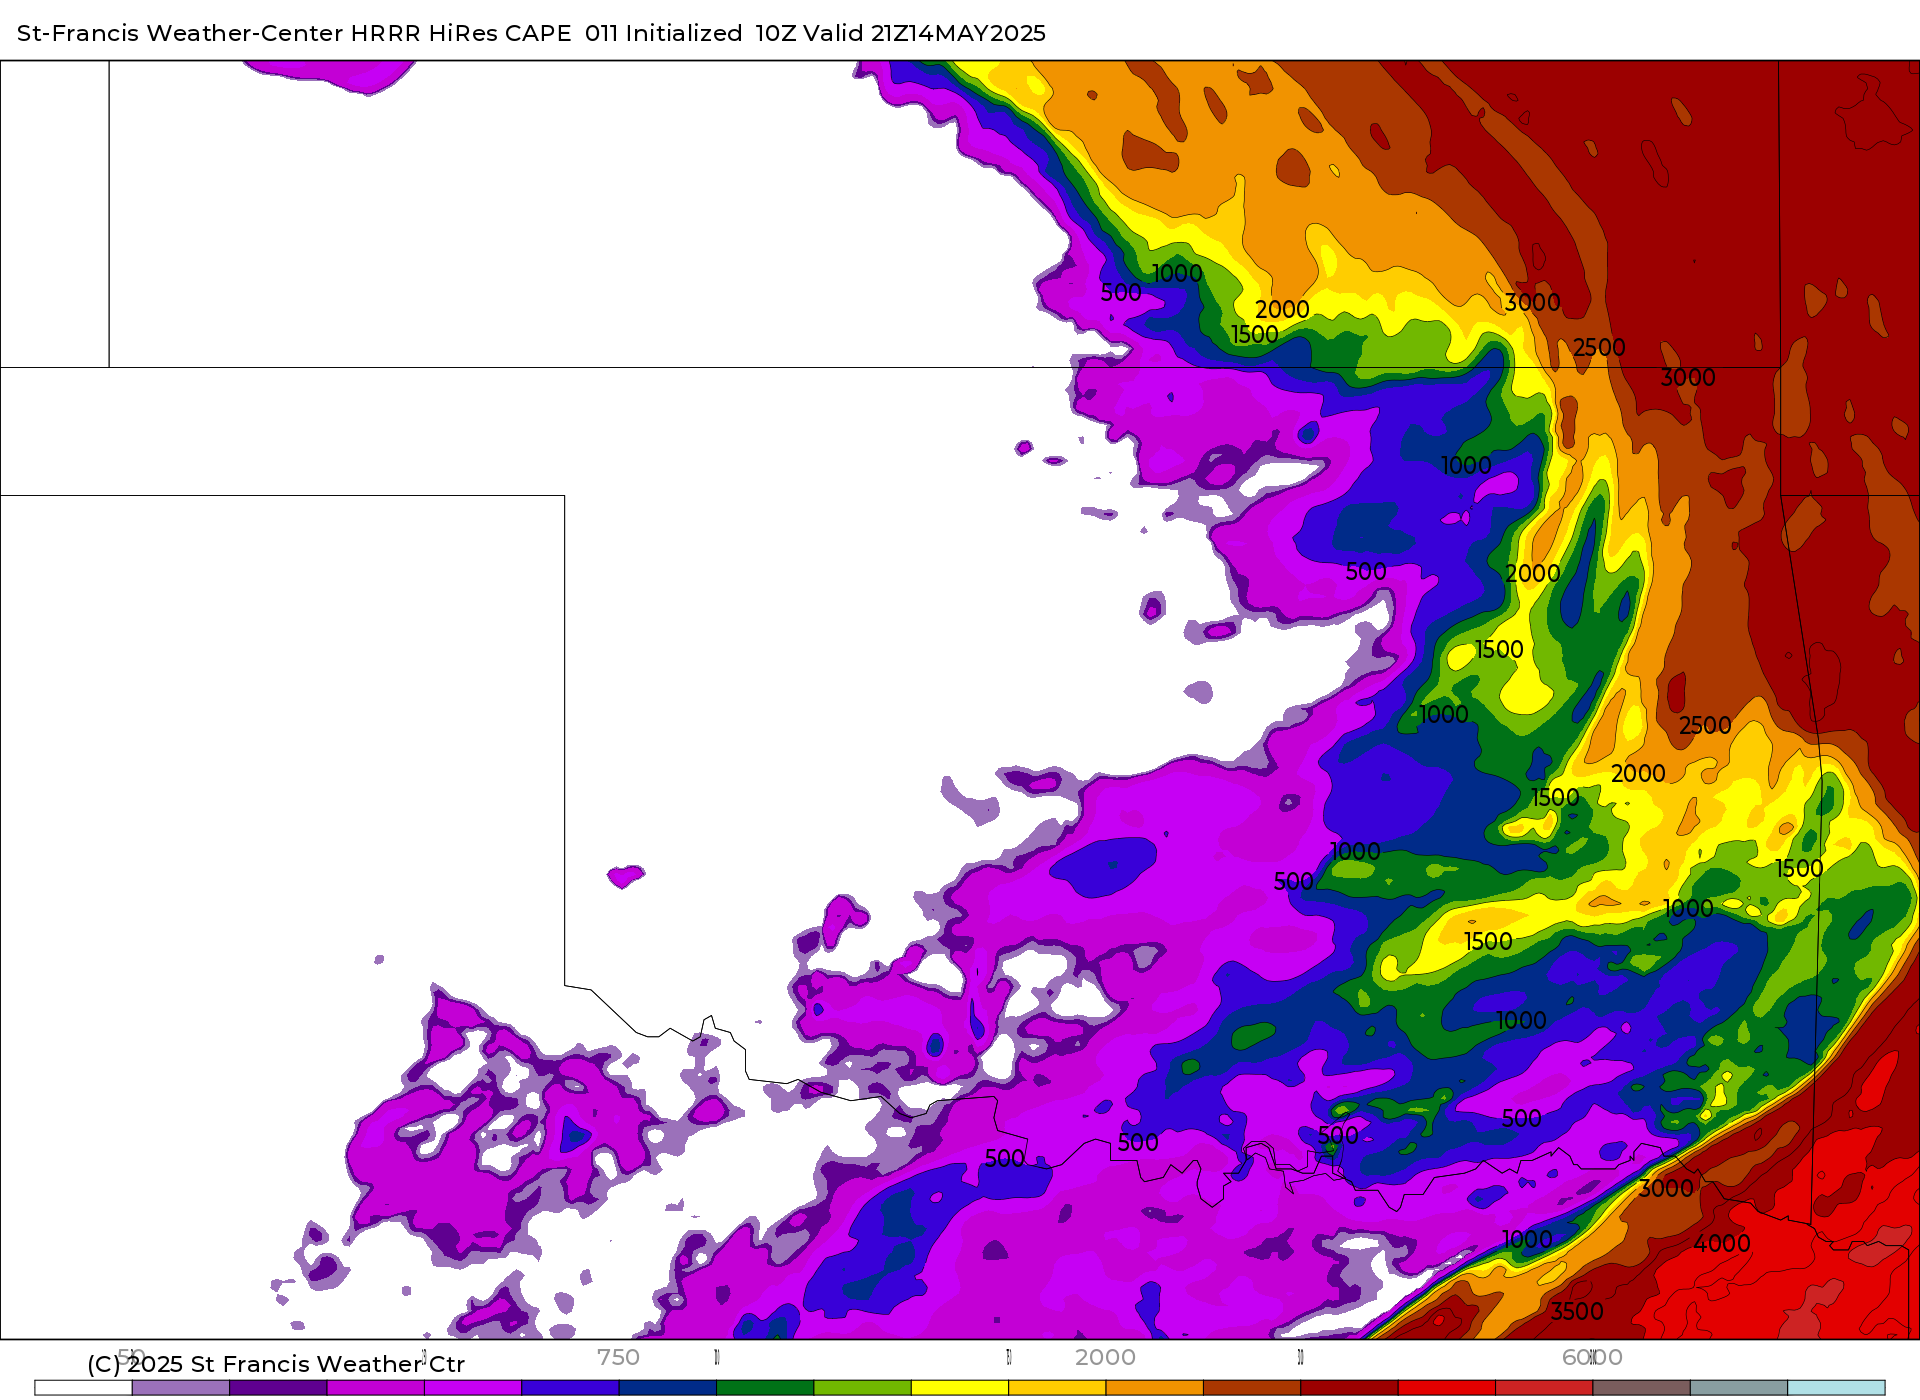Image resolution: width=1920 pixels, height=1400 pixels.
Task: Pick the dark purple legend swatch
Action: click(278, 1387)
